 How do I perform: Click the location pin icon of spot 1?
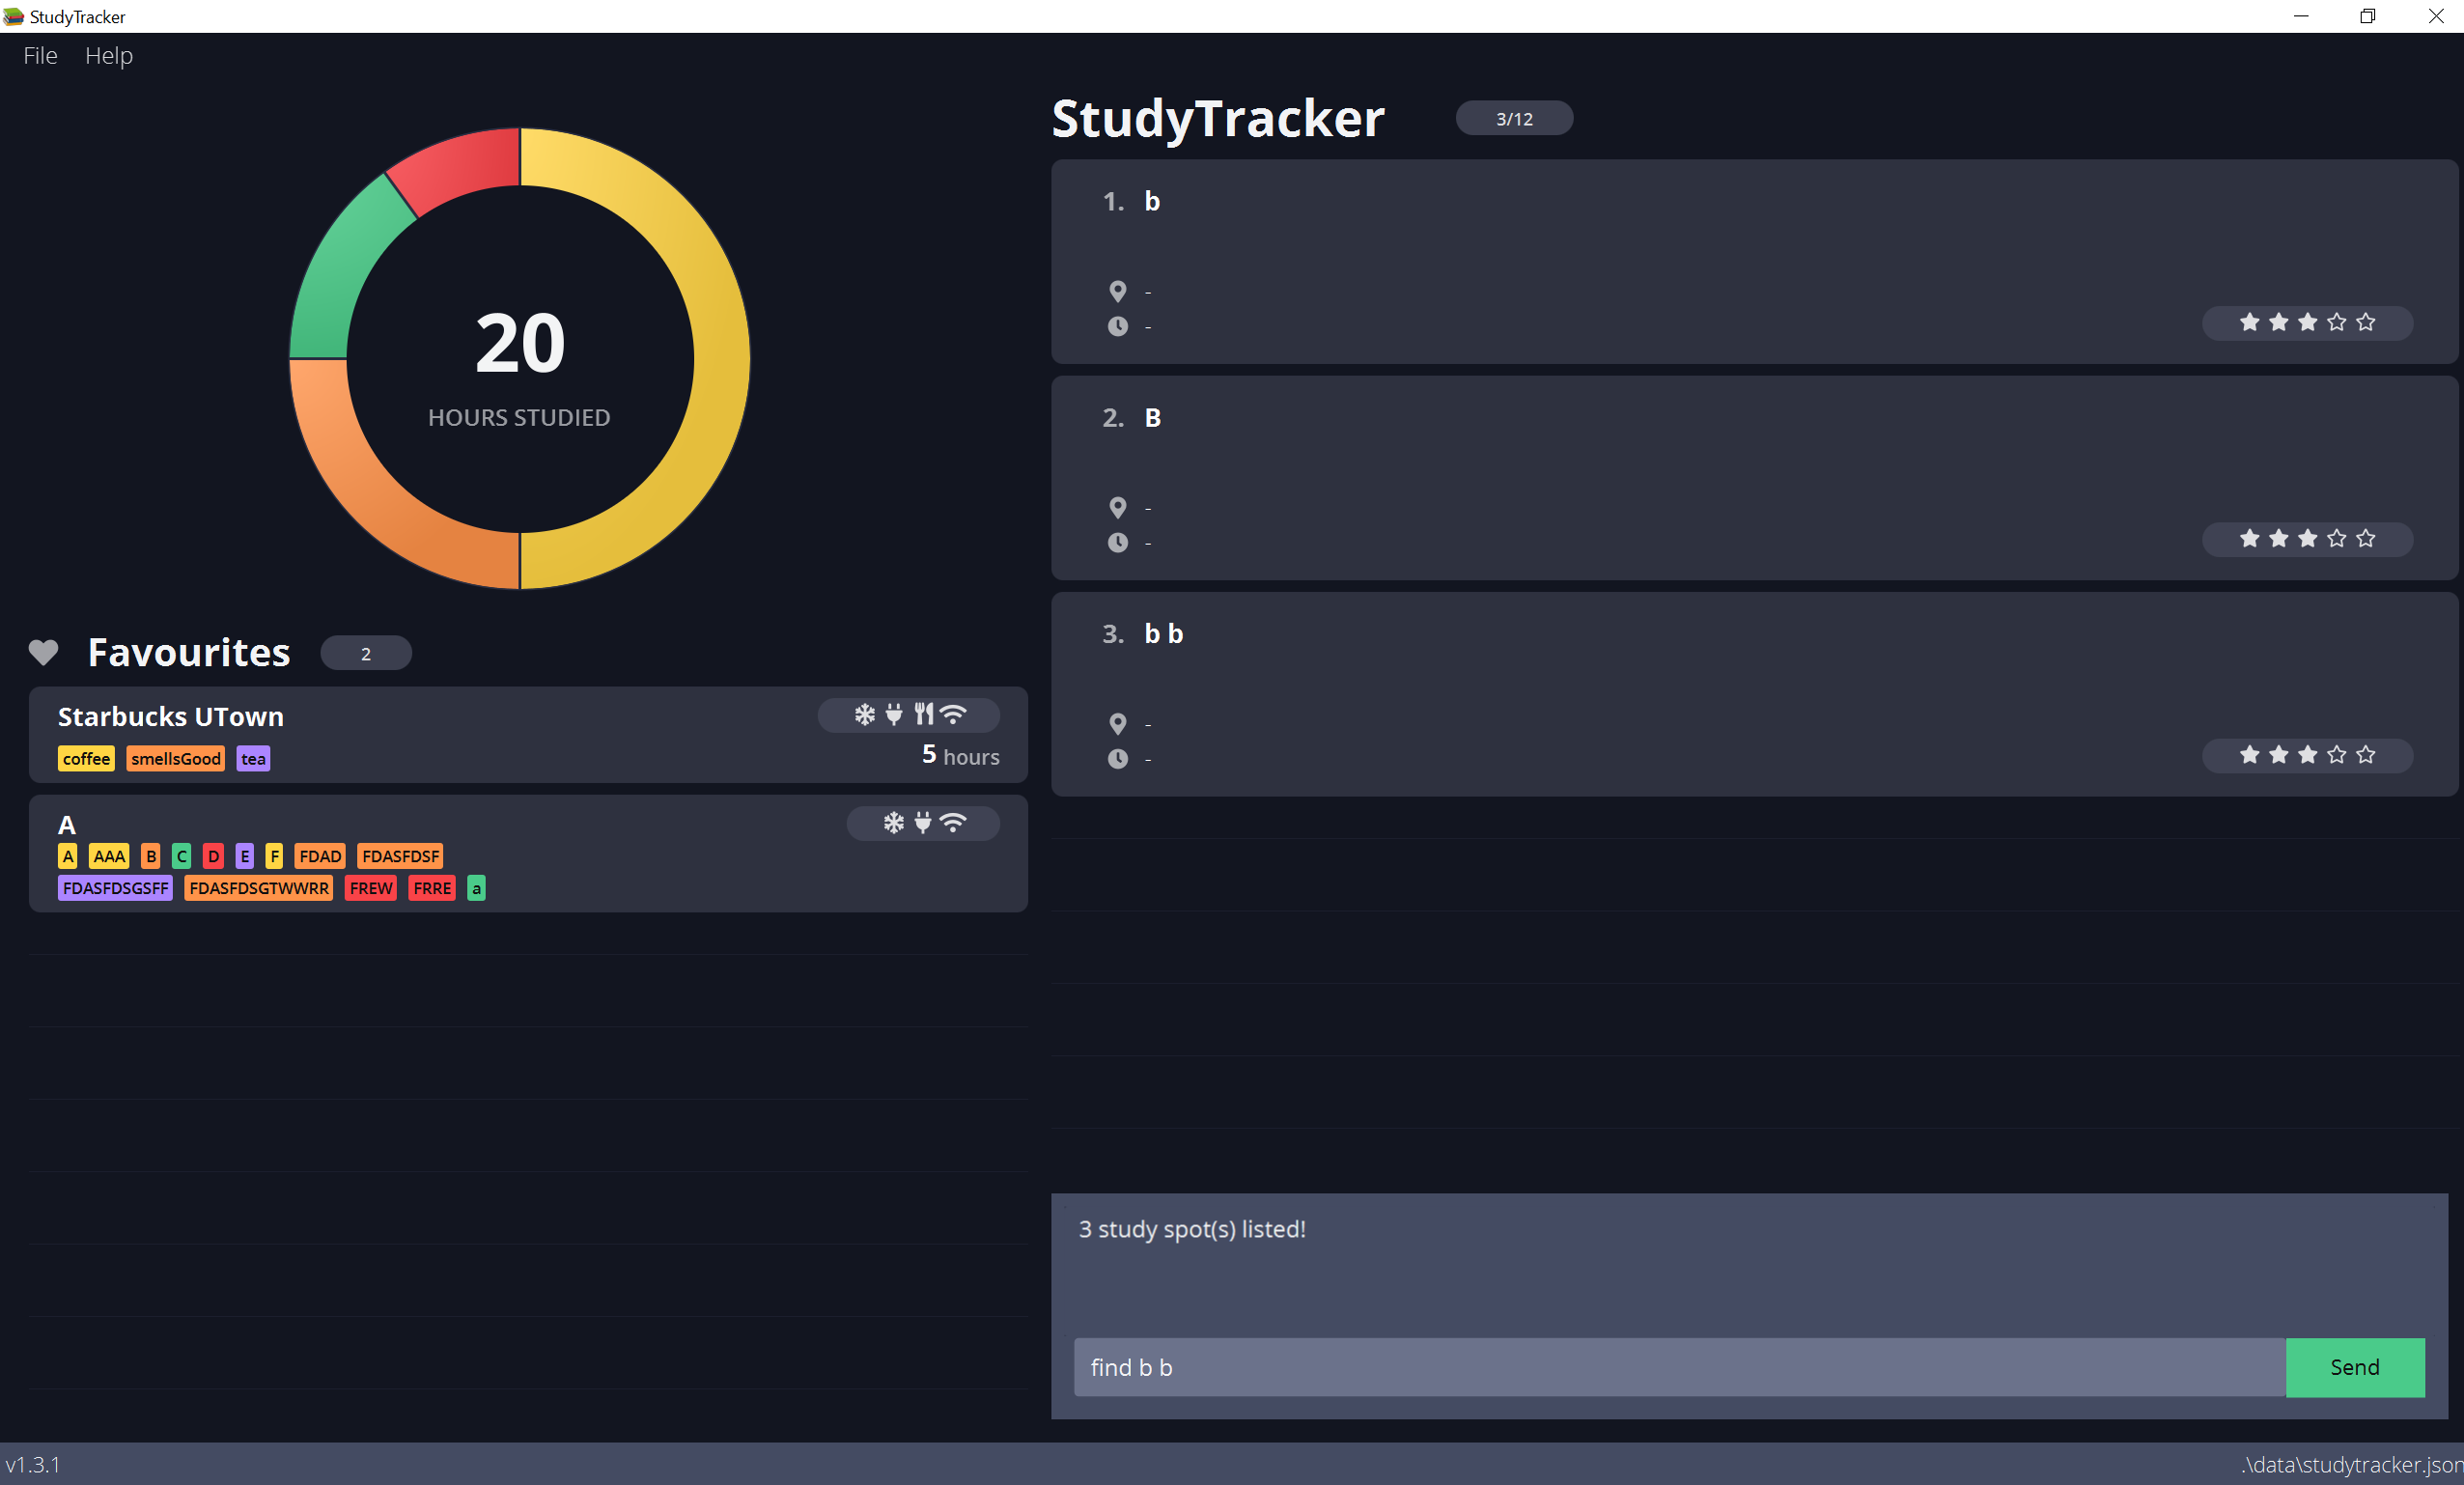point(1118,291)
